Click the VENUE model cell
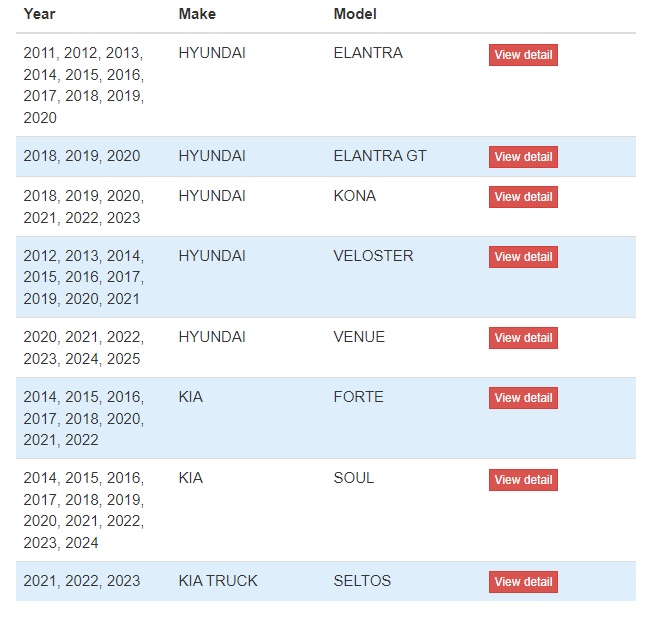This screenshot has height=626, width=666. (x=359, y=337)
